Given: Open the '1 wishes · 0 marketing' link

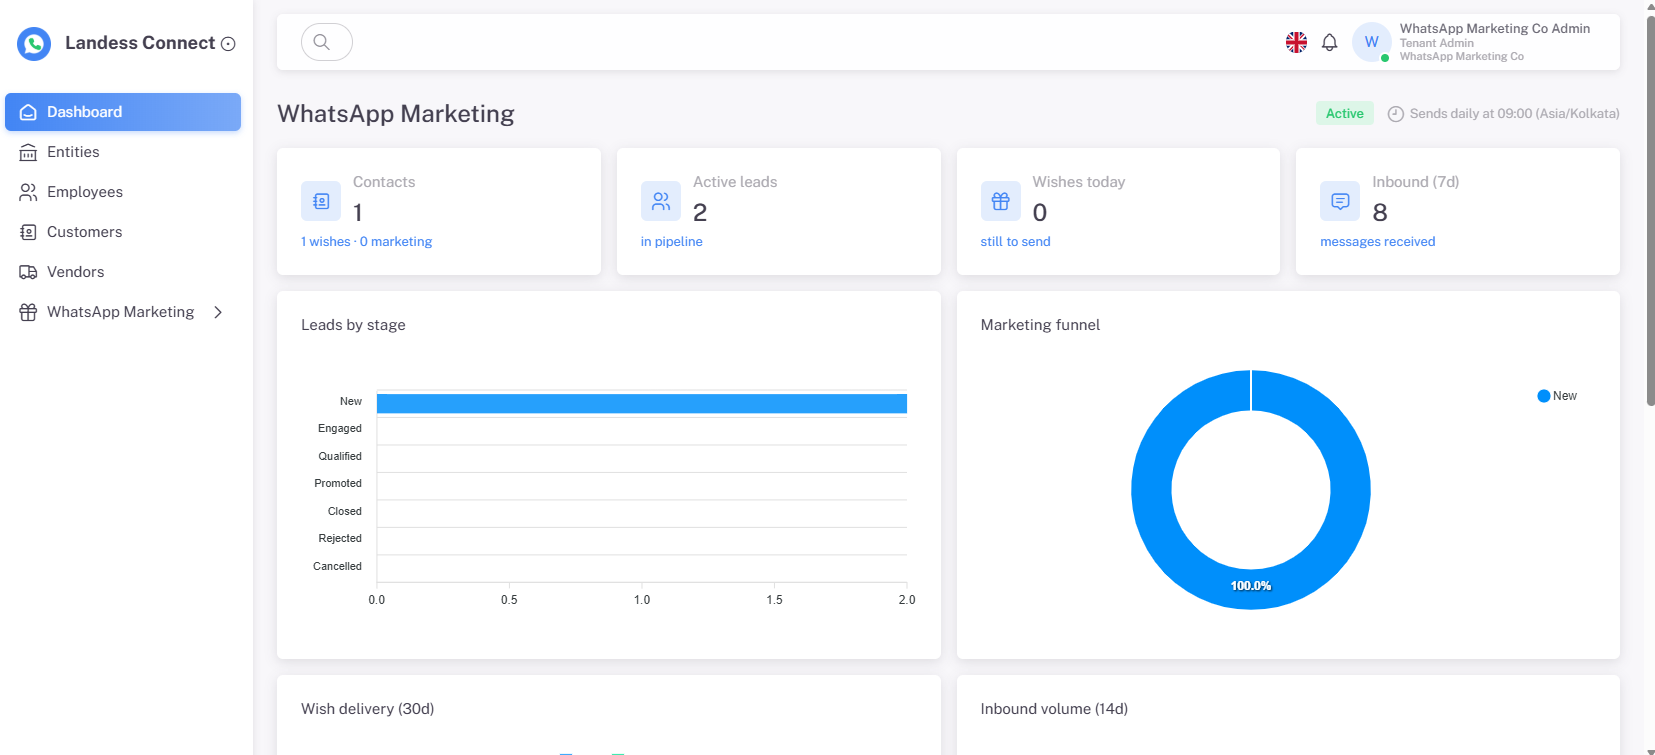Looking at the screenshot, I should pyautogui.click(x=366, y=242).
